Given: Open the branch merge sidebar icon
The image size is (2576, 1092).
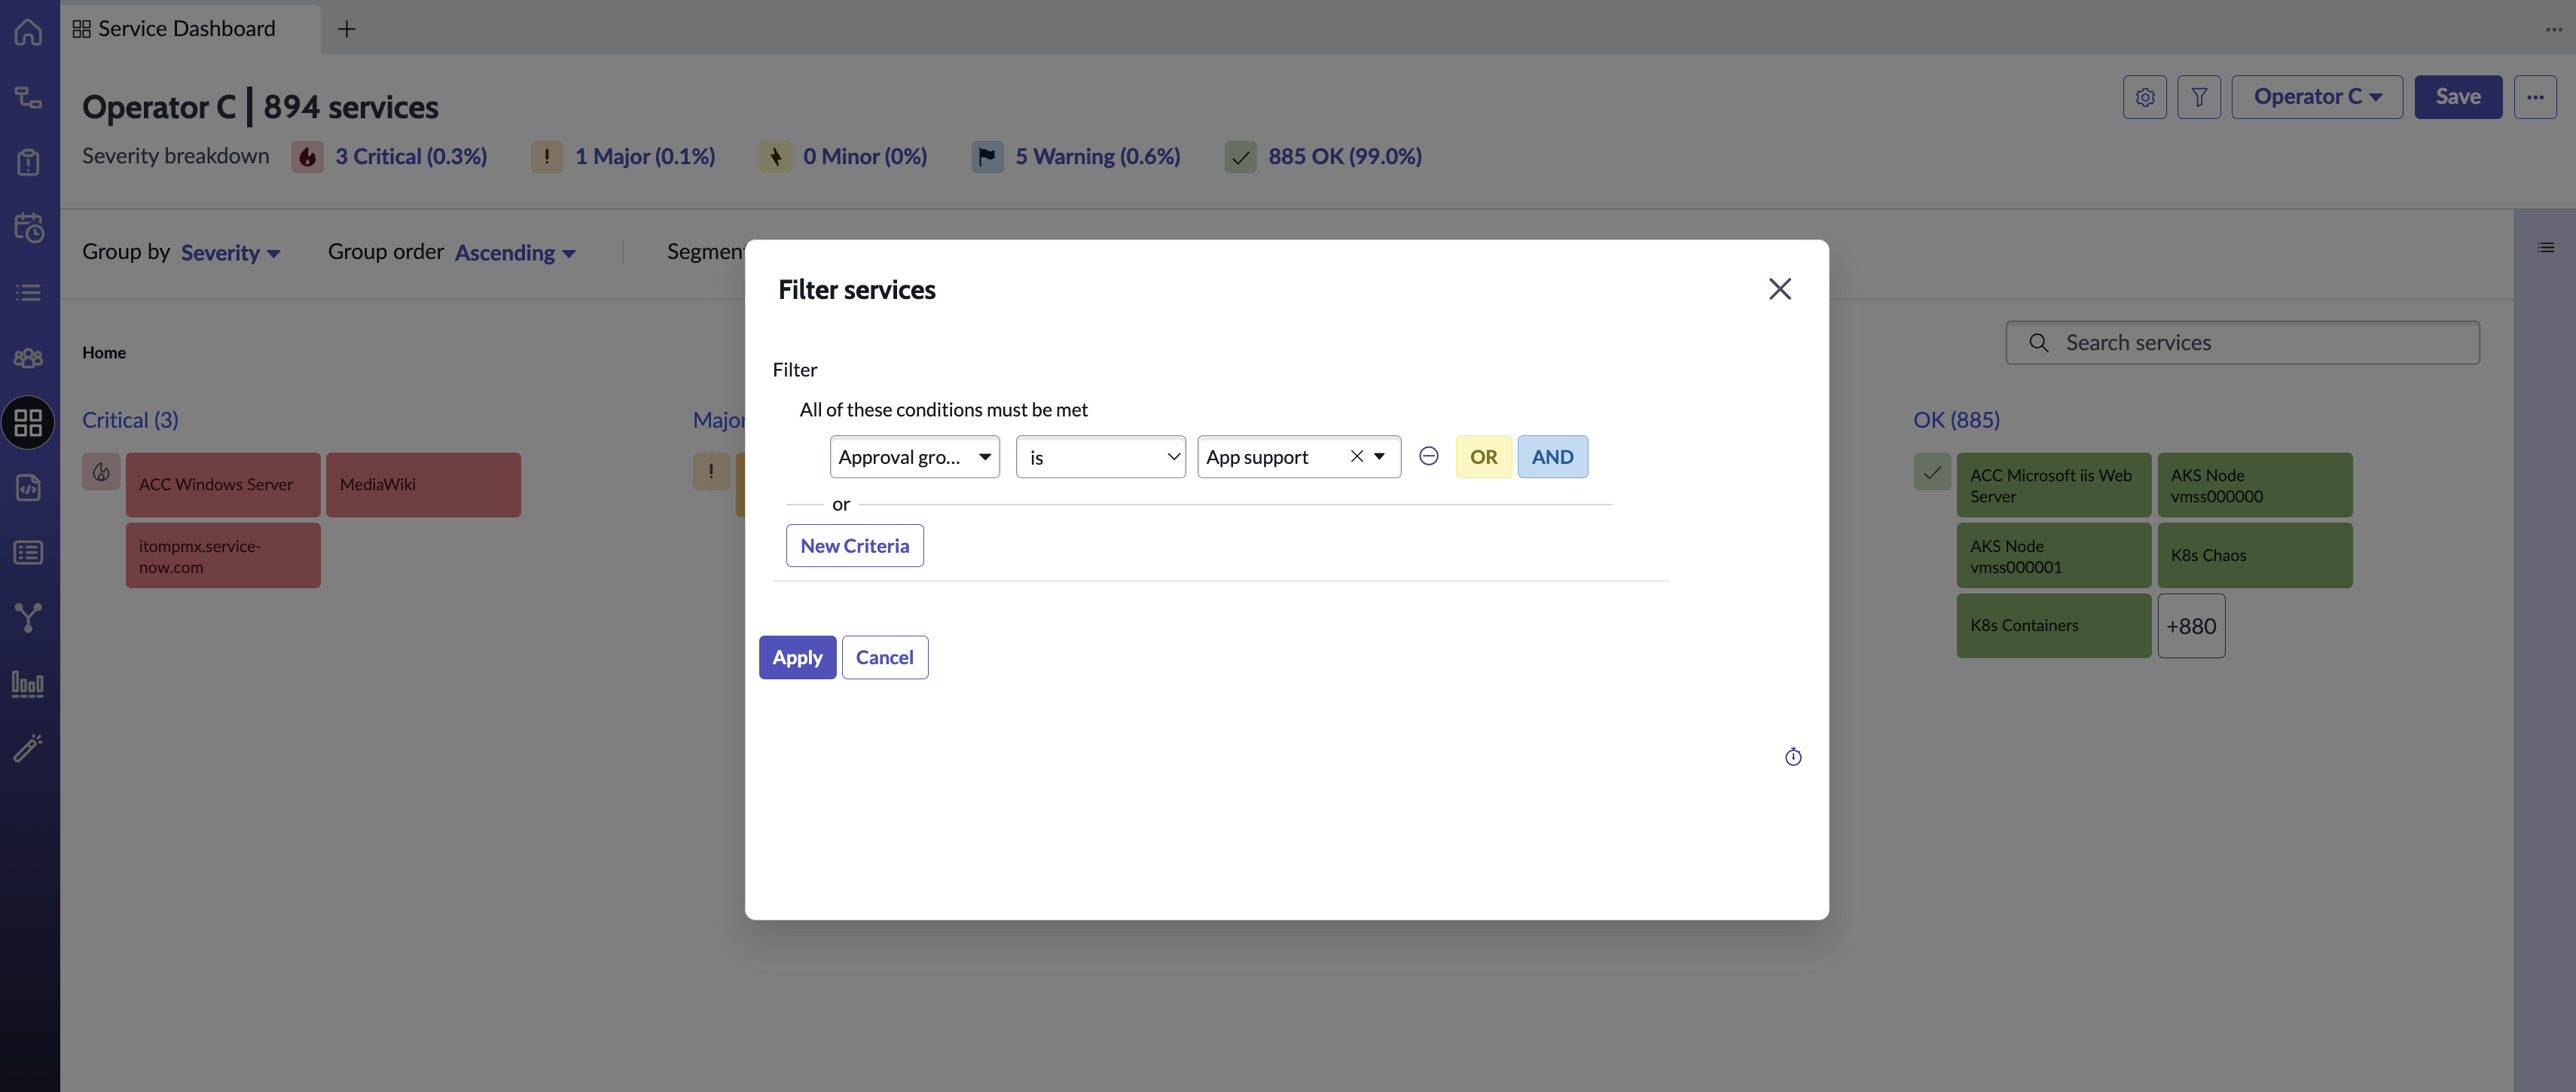Looking at the screenshot, I should pos(28,617).
